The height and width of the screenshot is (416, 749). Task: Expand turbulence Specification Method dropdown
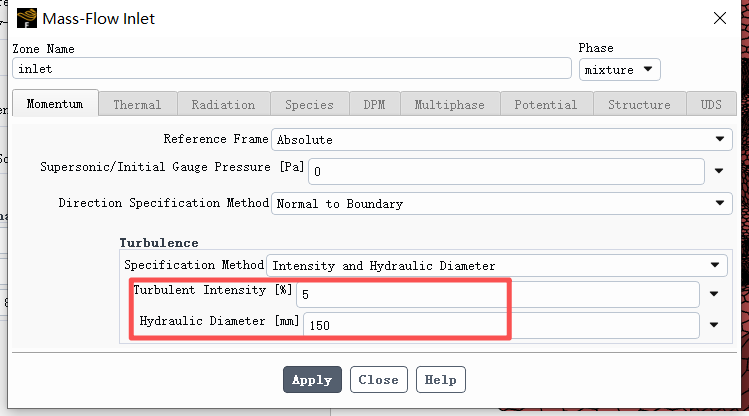click(x=497, y=266)
